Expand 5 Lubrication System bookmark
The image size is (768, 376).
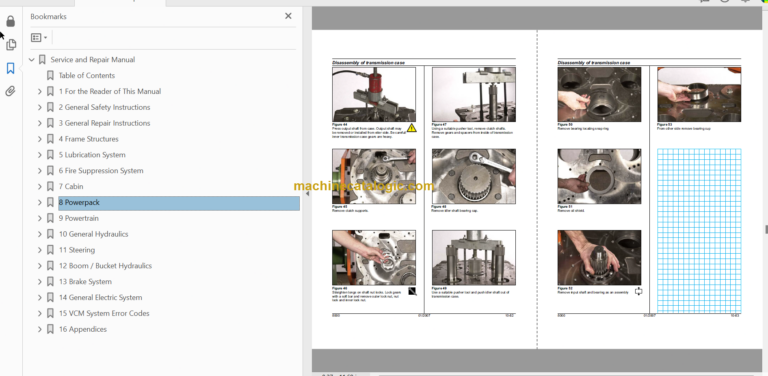[40, 155]
